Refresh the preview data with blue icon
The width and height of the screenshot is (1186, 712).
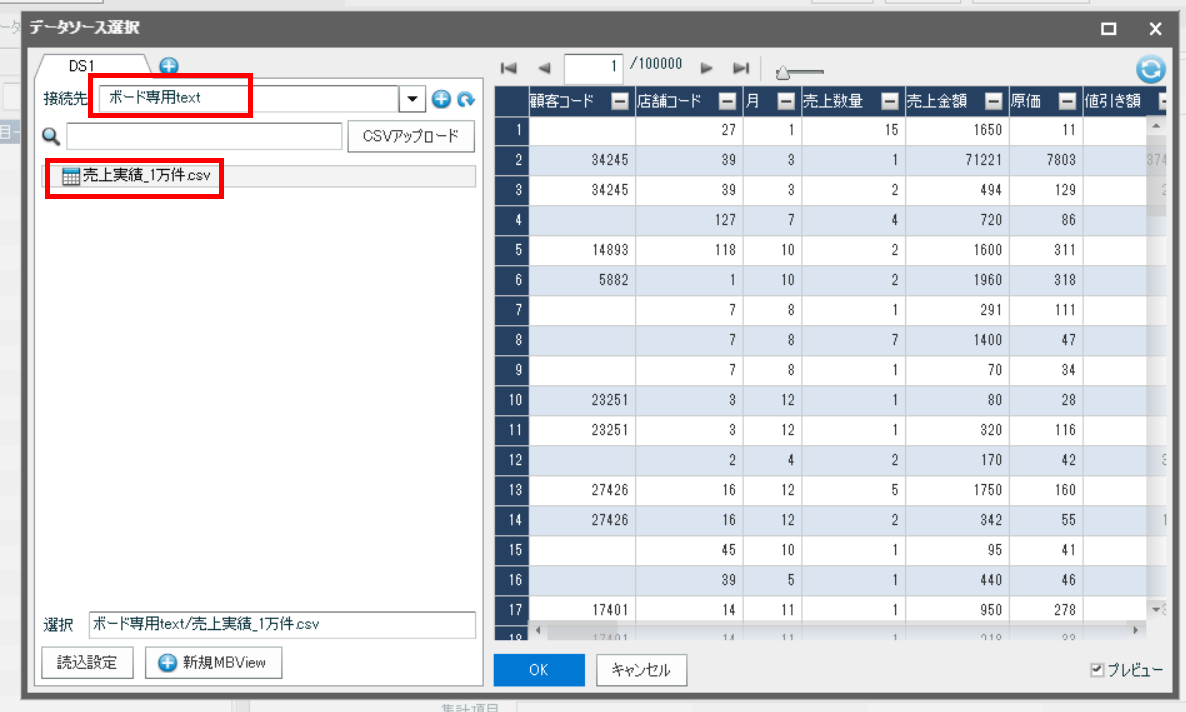1150,69
